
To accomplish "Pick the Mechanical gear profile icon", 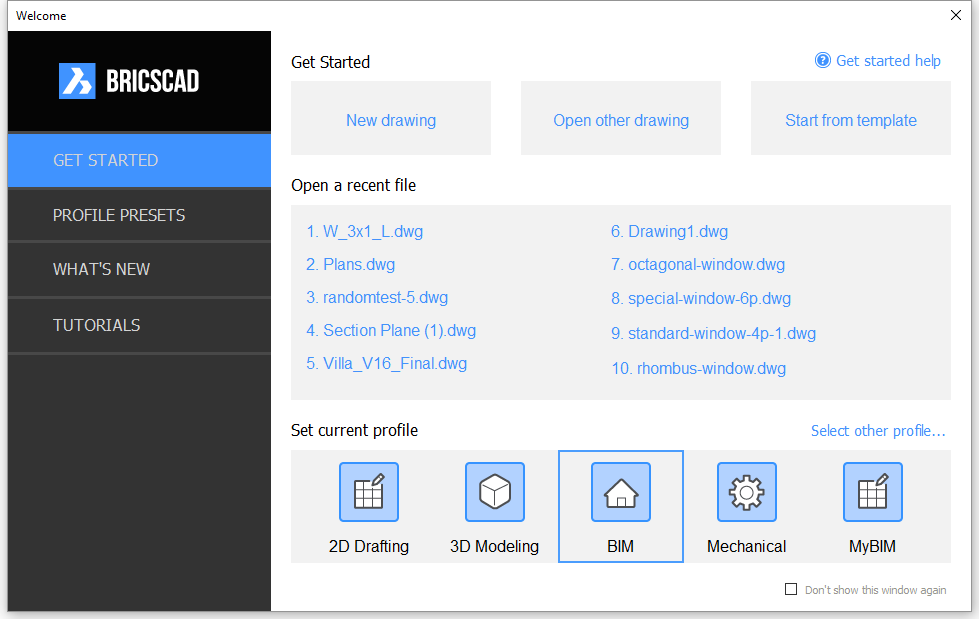I will click(x=747, y=492).
